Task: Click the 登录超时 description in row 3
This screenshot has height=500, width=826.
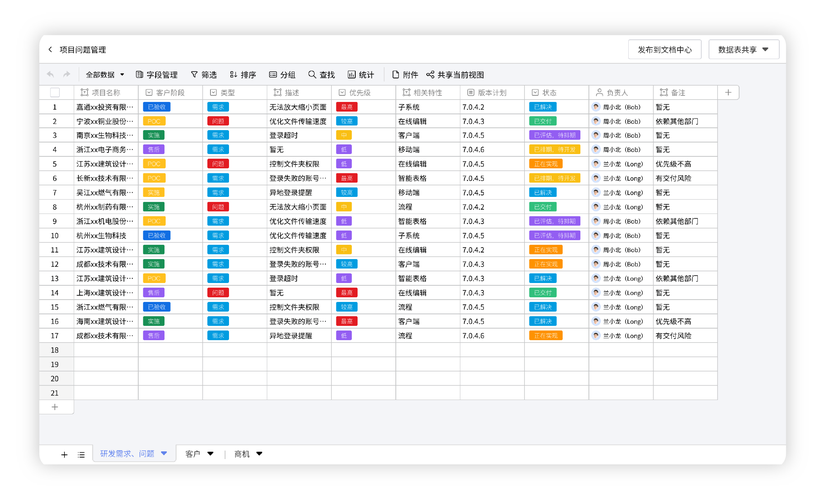Action: (283, 135)
